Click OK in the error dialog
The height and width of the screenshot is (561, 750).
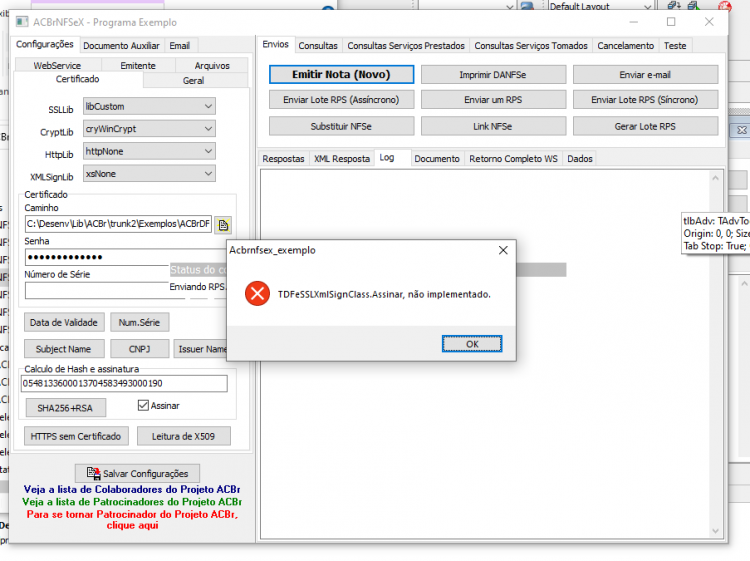tap(472, 344)
